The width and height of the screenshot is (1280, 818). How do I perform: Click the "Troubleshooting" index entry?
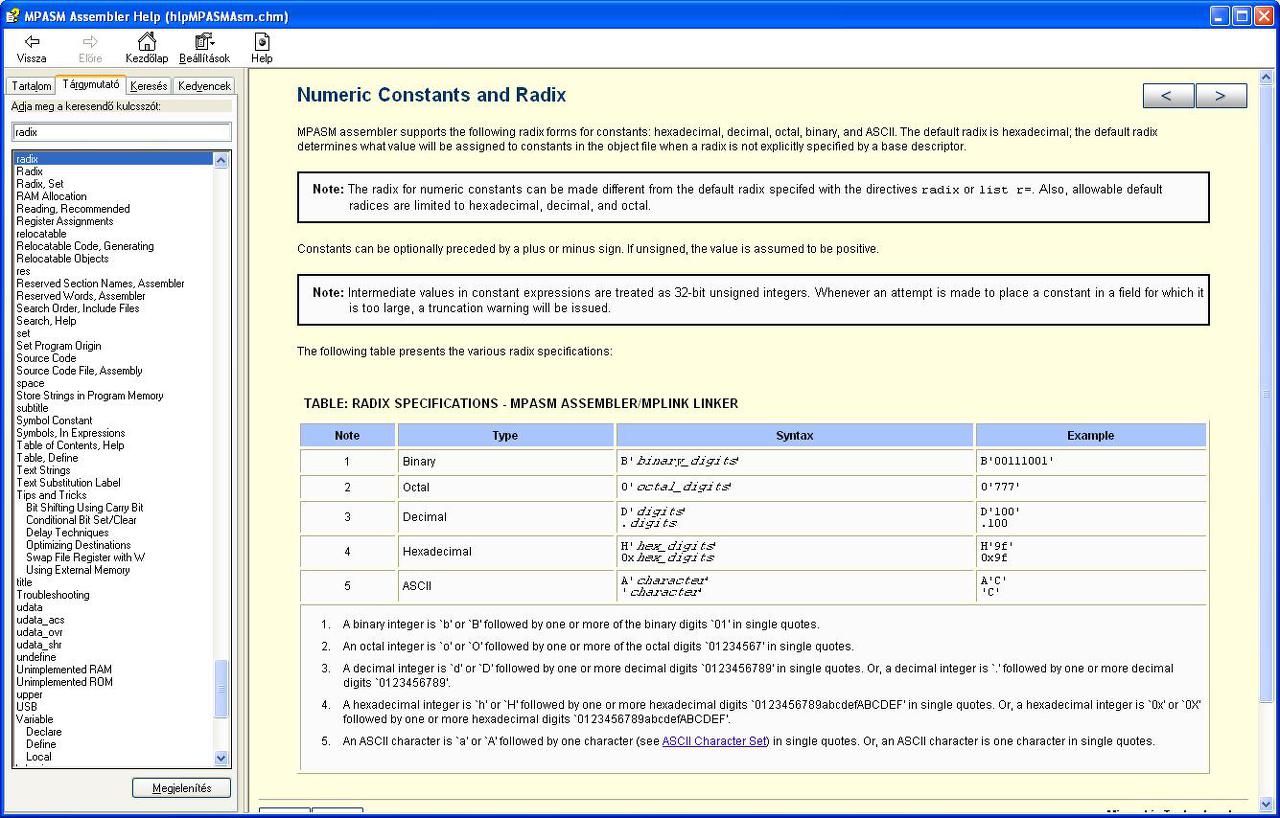pos(53,595)
